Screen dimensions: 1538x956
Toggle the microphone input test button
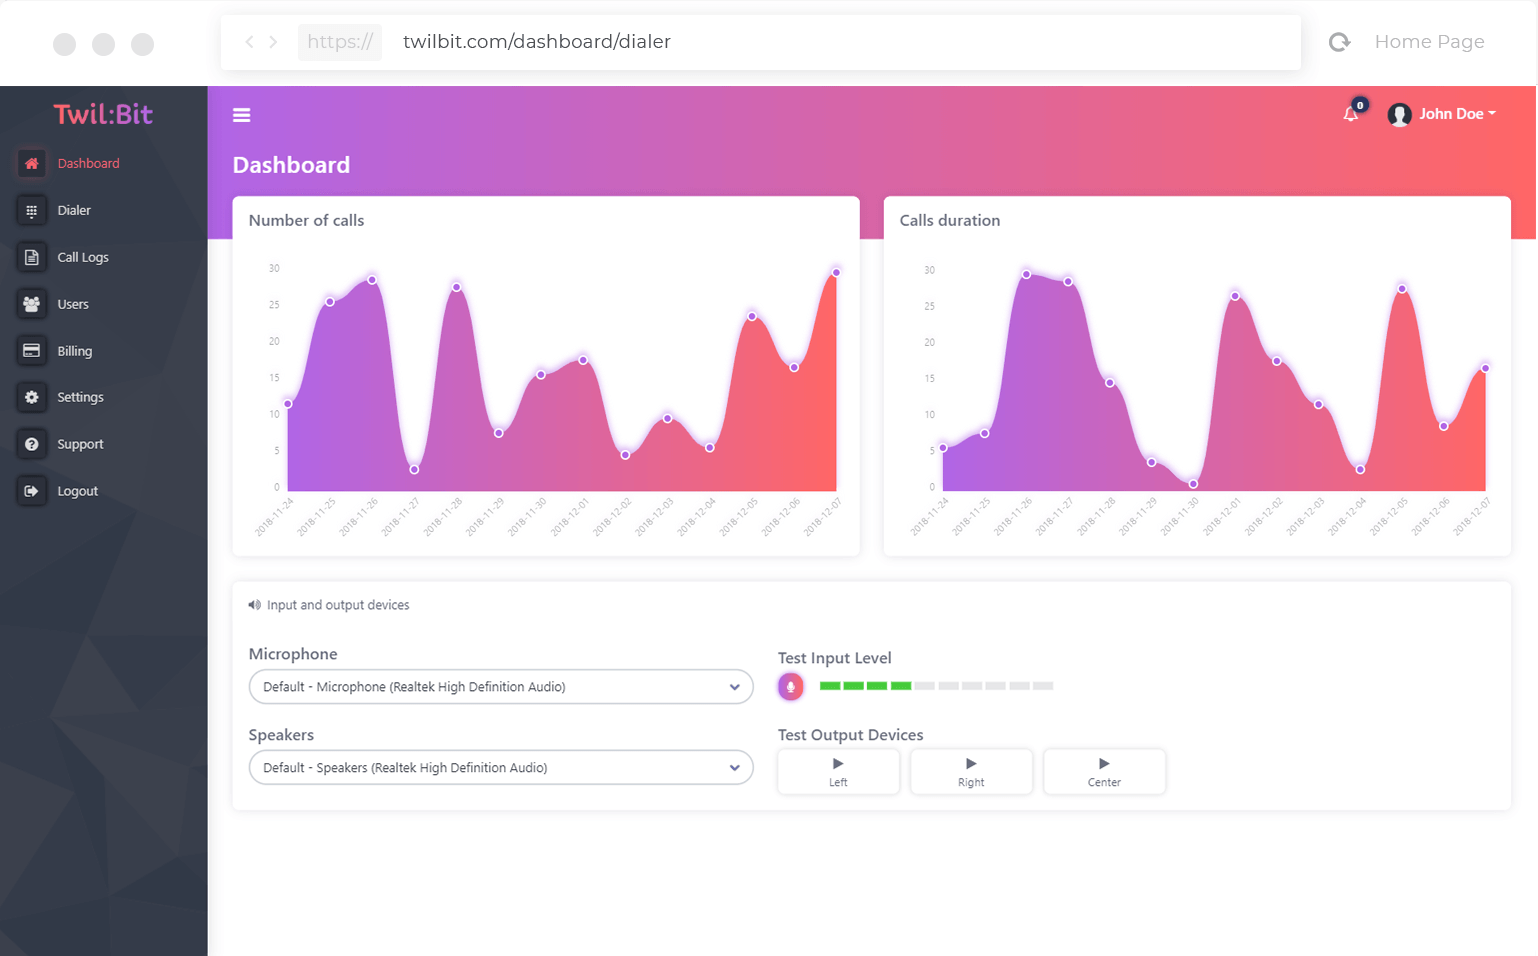790,687
